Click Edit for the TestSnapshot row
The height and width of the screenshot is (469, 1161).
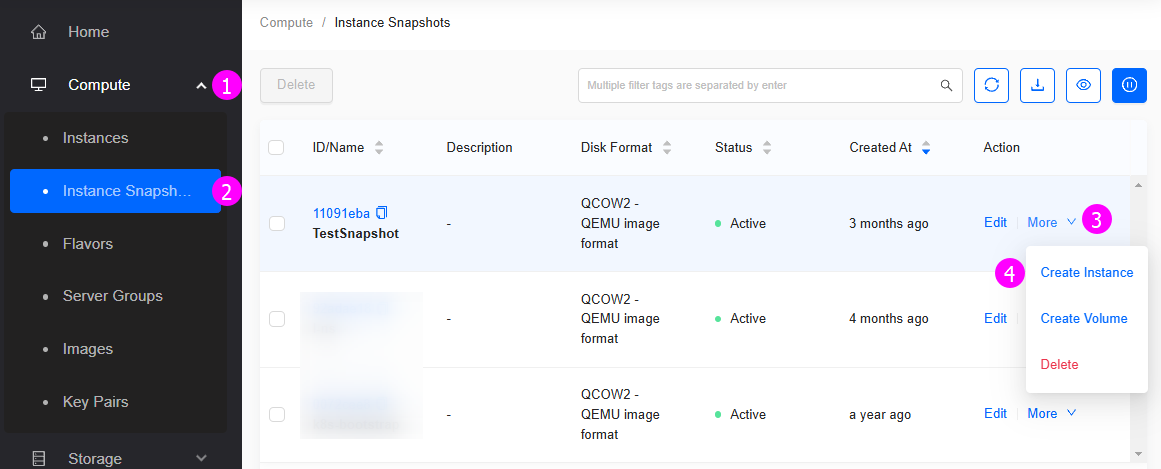995,222
